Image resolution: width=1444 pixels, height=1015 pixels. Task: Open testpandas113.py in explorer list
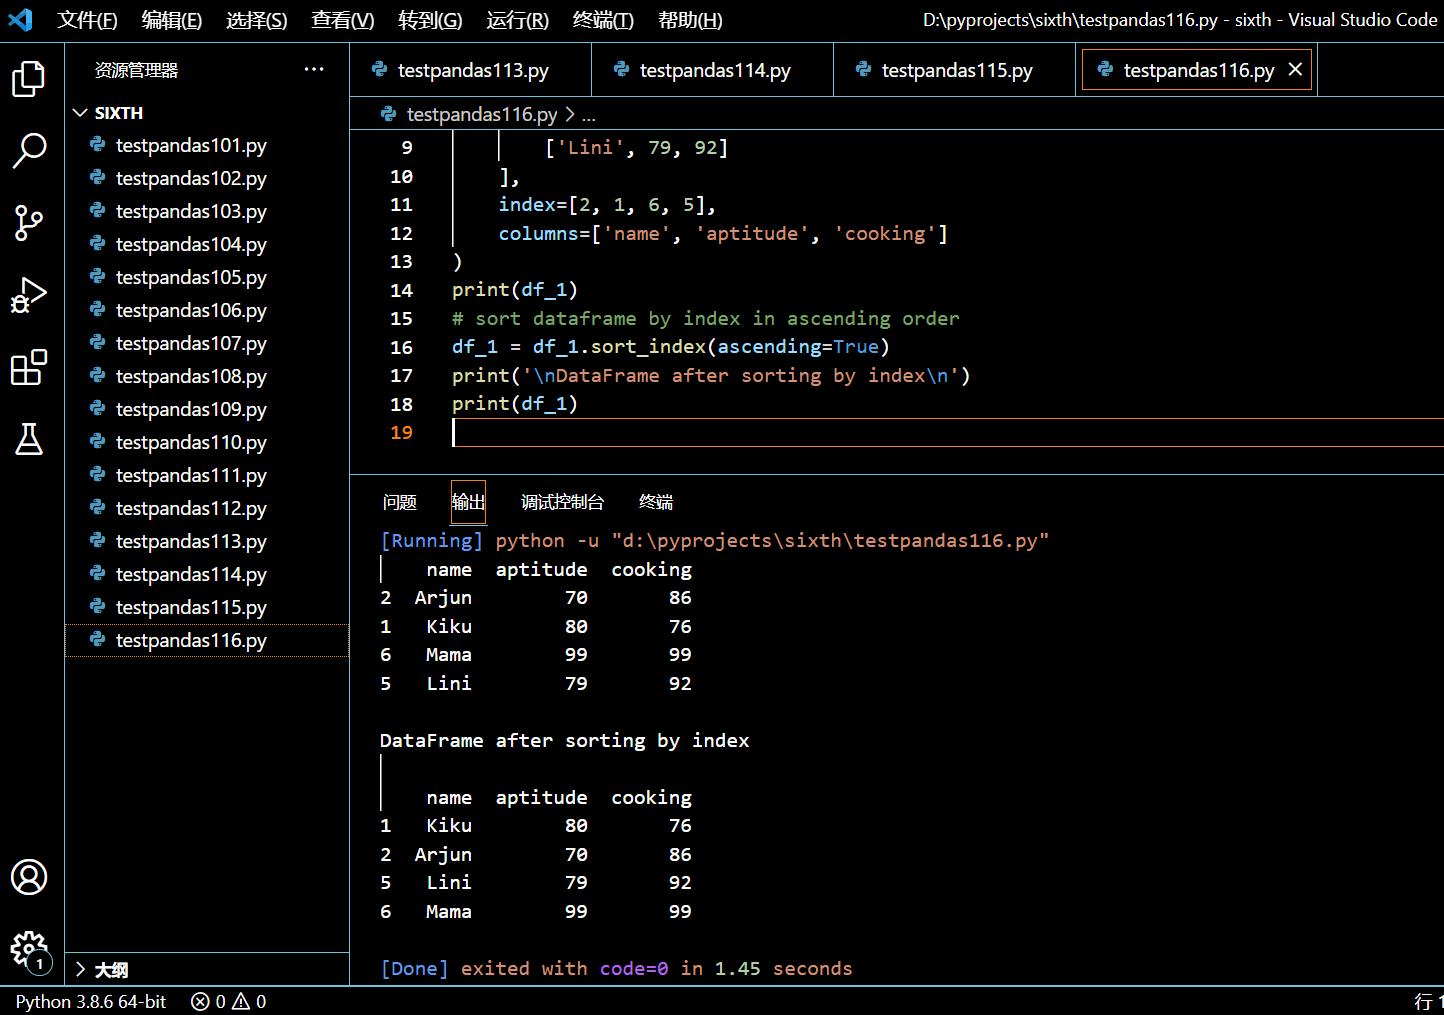click(207, 541)
